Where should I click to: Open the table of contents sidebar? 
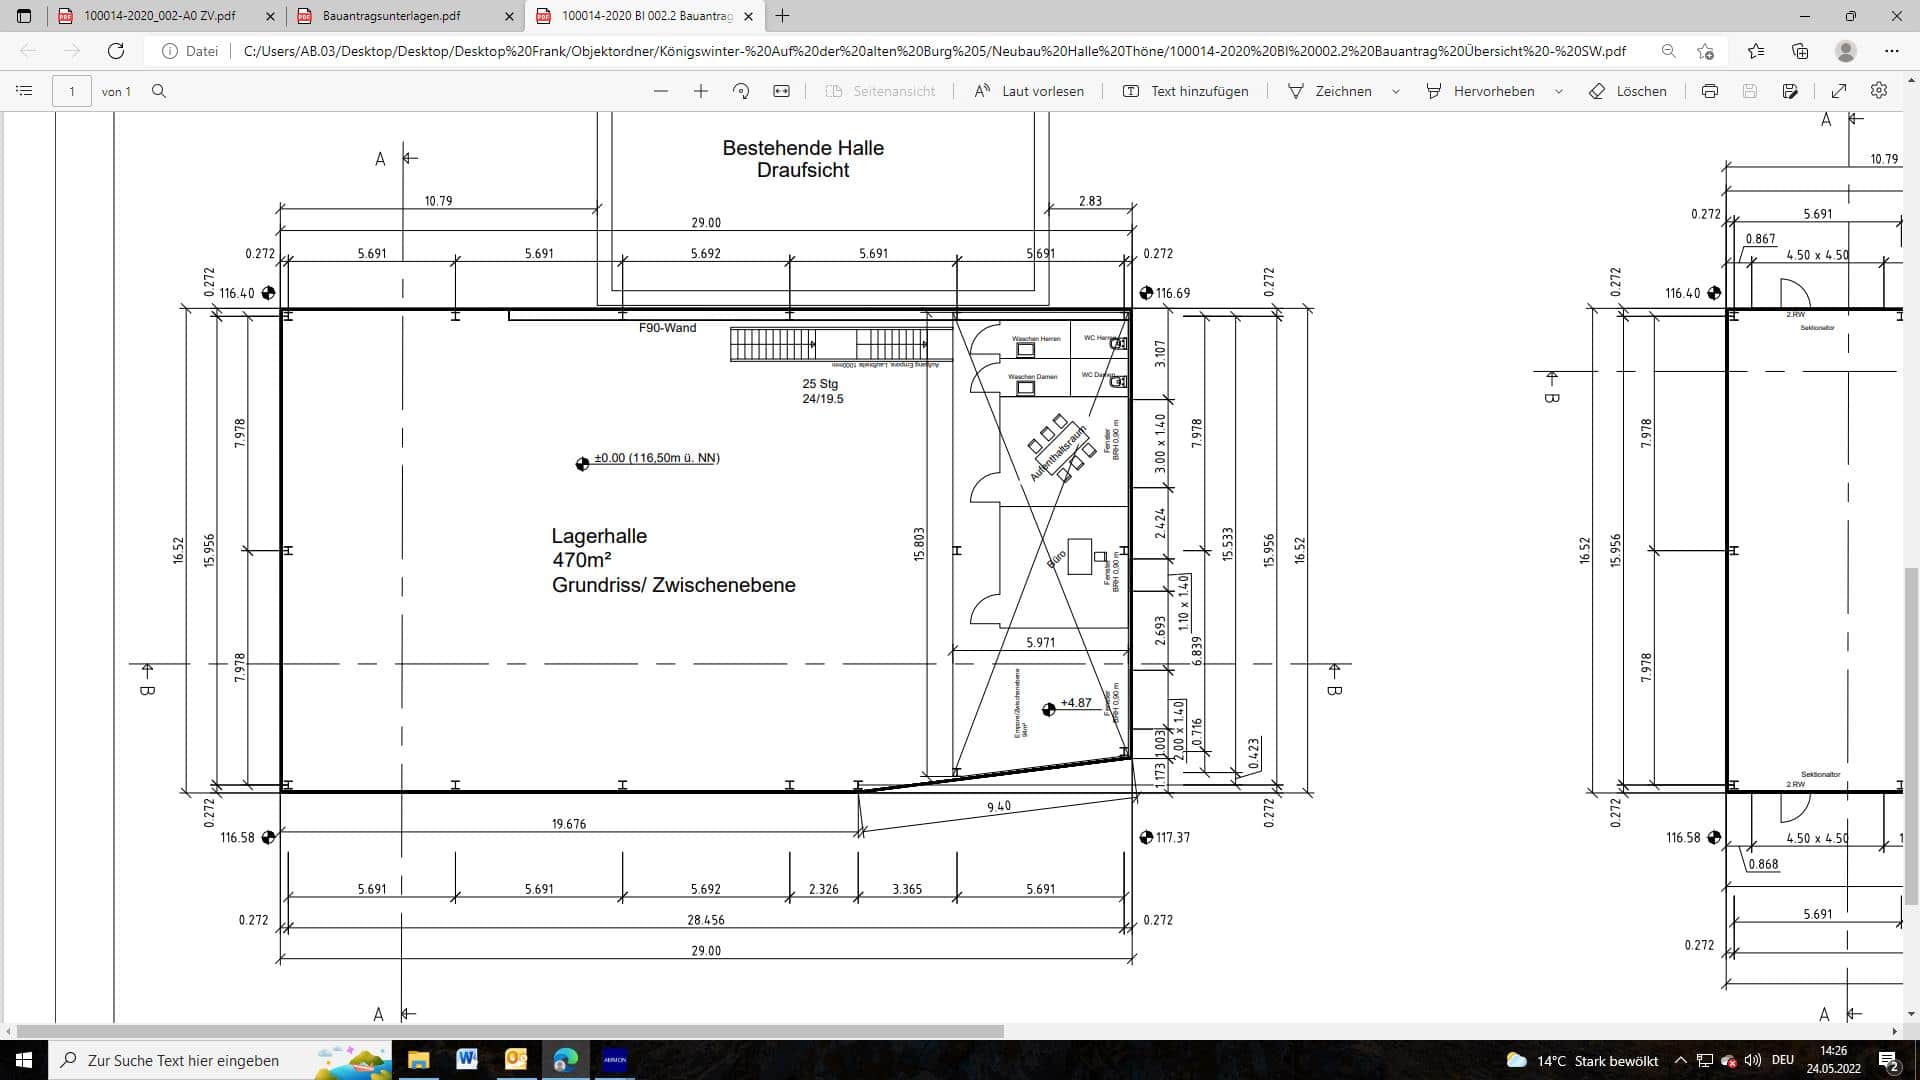pyautogui.click(x=25, y=91)
